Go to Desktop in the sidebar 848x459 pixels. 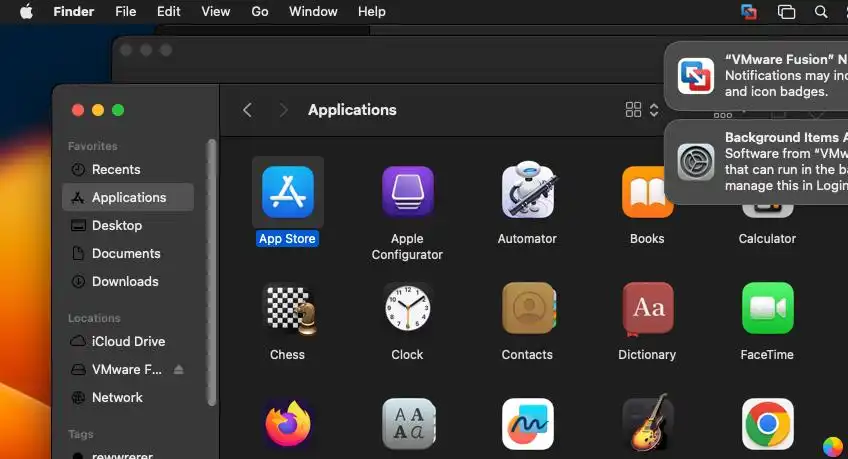pyautogui.click(x=128, y=225)
